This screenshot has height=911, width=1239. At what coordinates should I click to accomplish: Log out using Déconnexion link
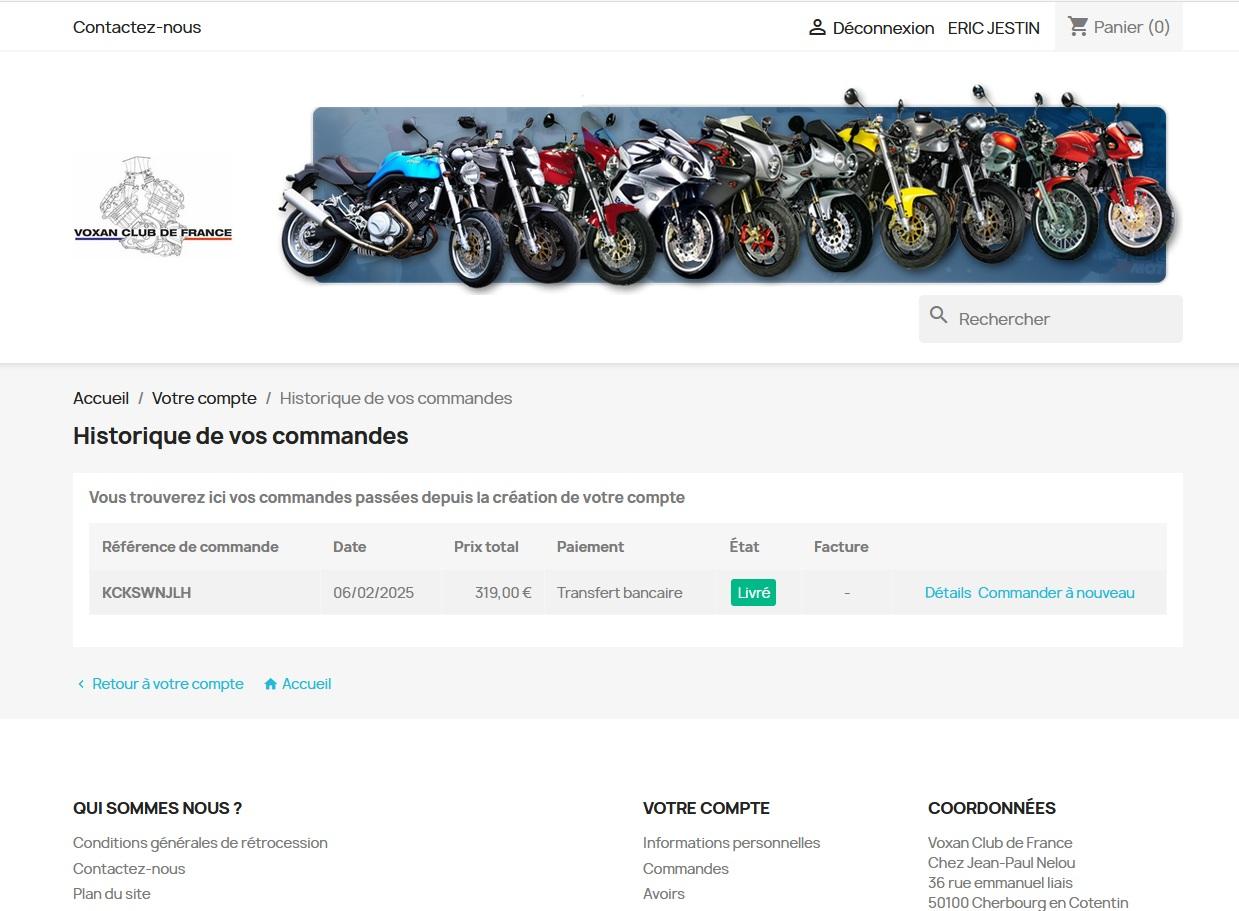(x=883, y=28)
